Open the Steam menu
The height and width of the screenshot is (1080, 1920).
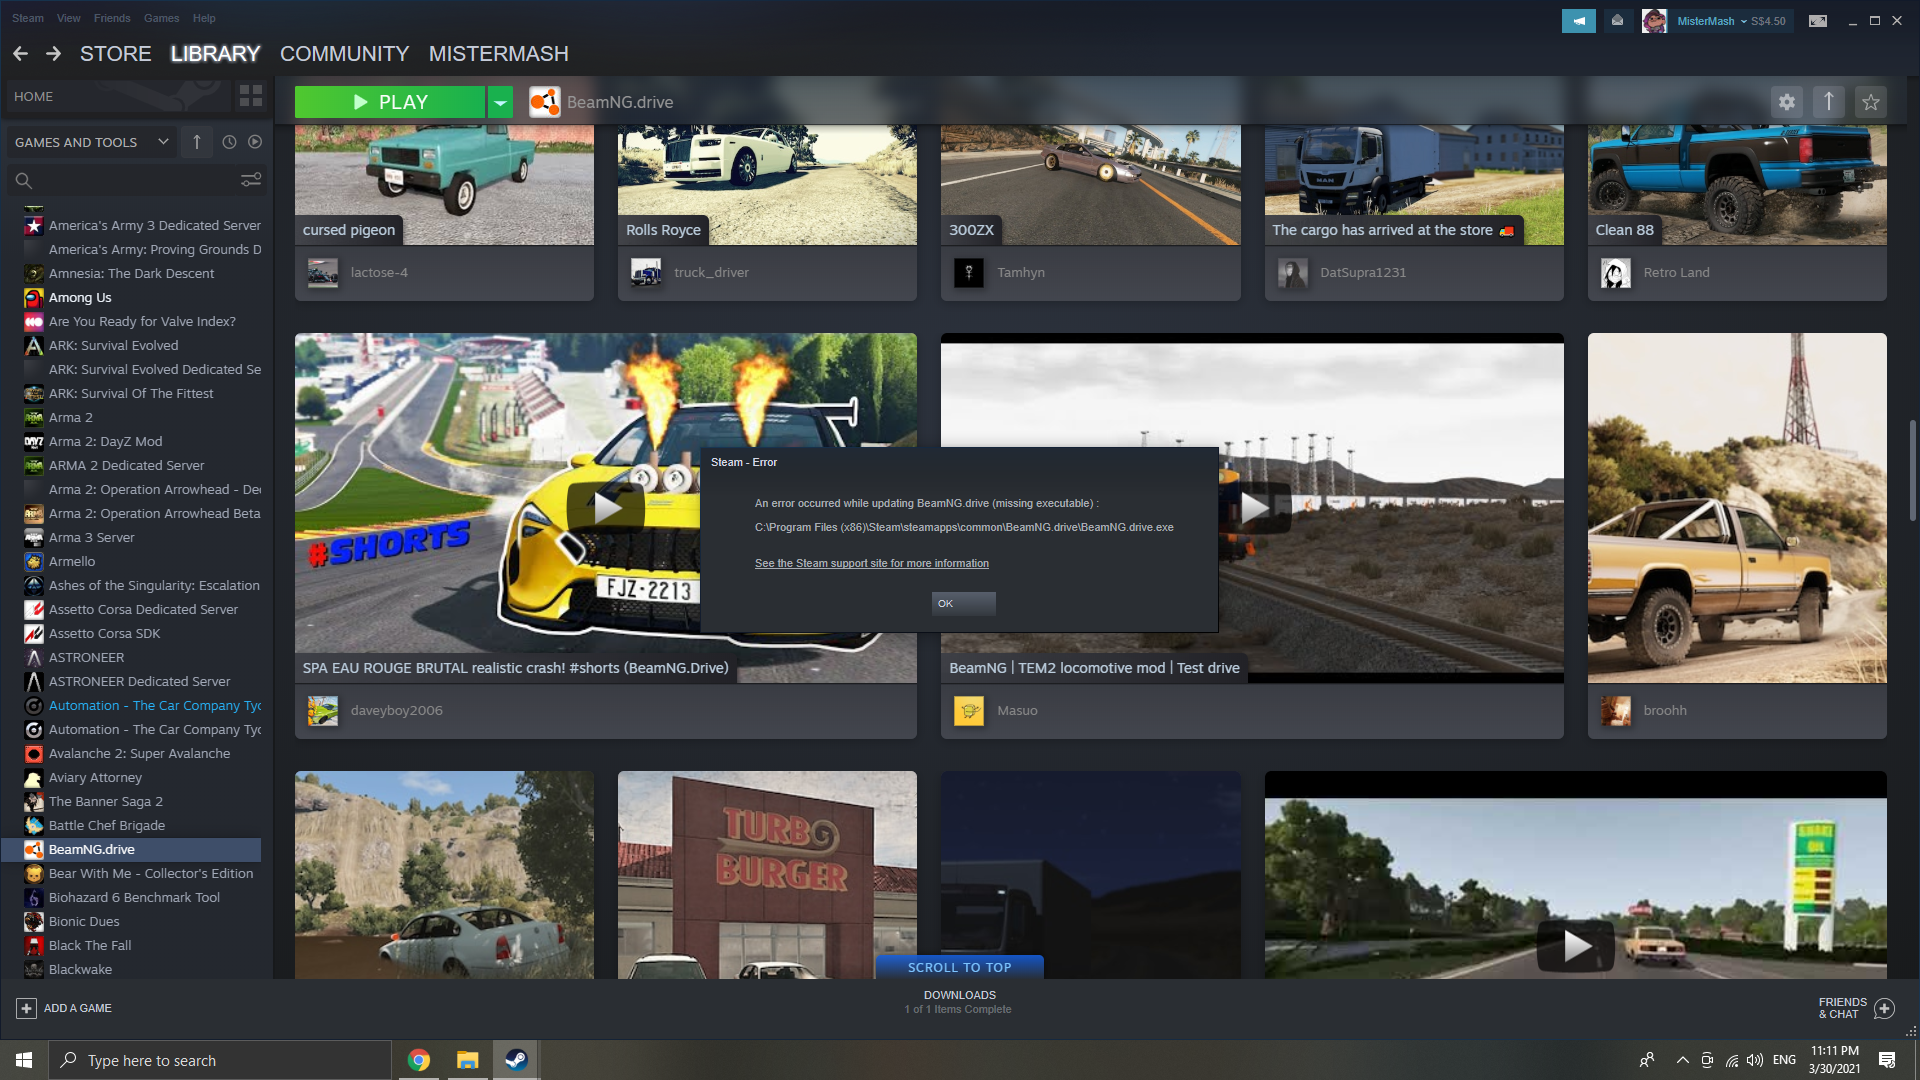click(28, 18)
